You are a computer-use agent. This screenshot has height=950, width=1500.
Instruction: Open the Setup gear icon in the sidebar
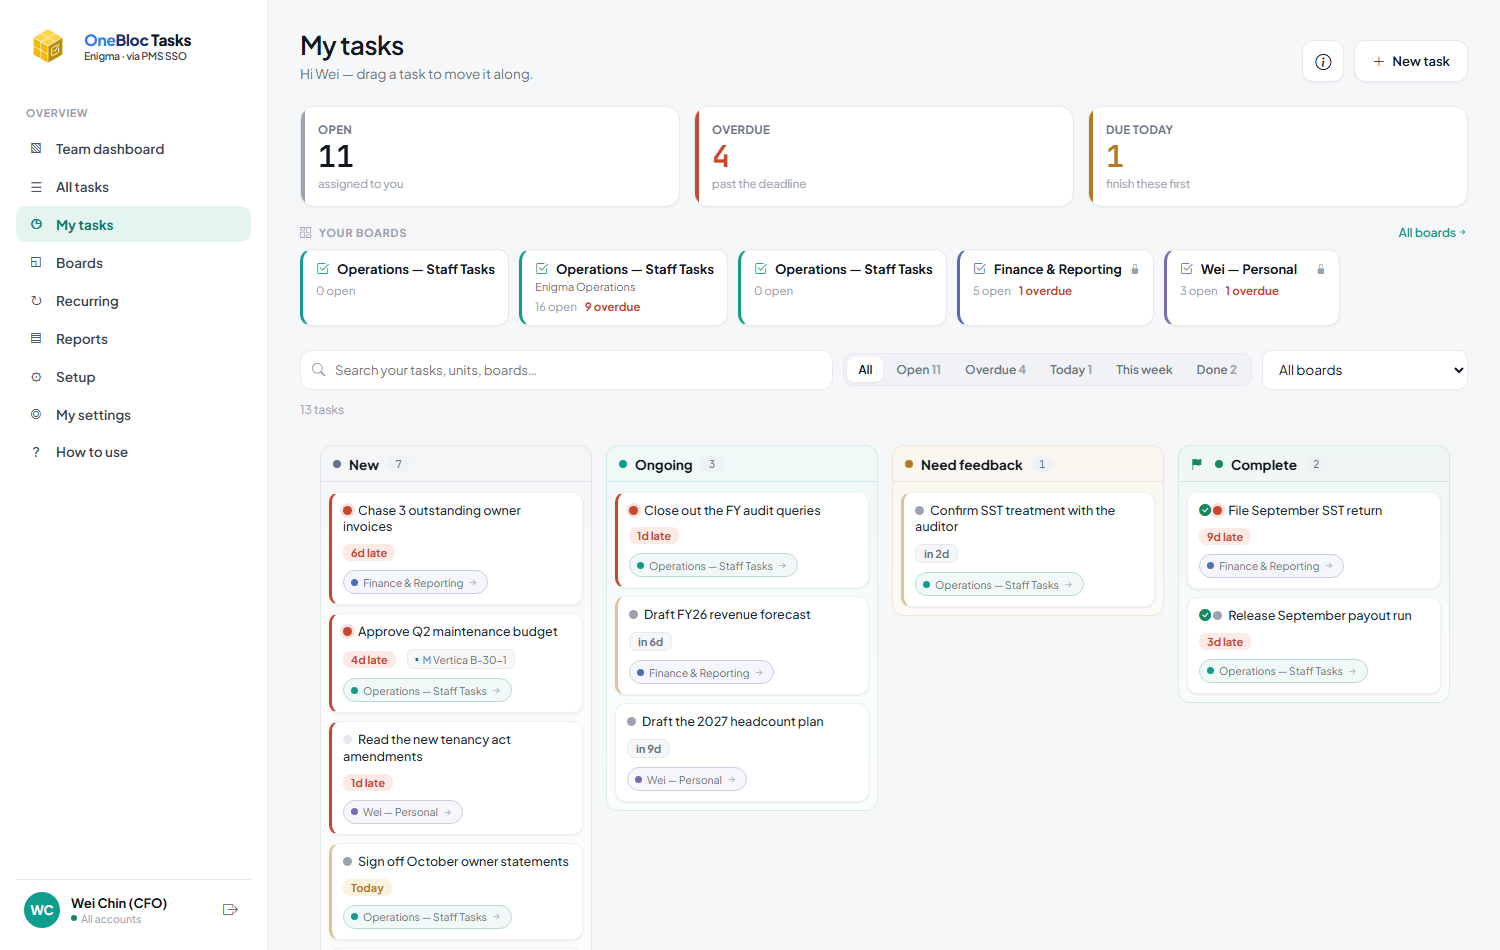36,376
